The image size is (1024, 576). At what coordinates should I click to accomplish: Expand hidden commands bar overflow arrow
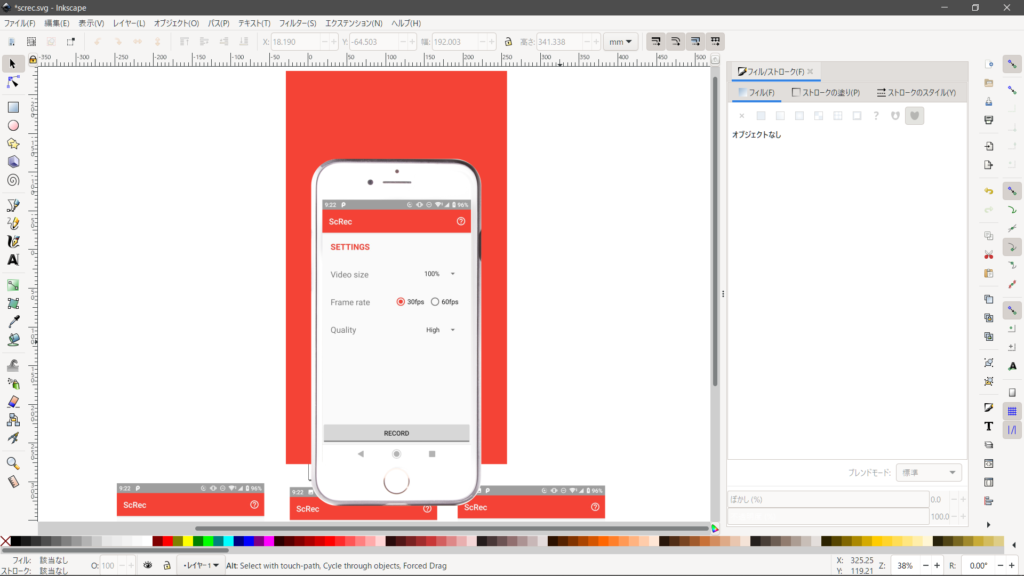click(x=989, y=525)
